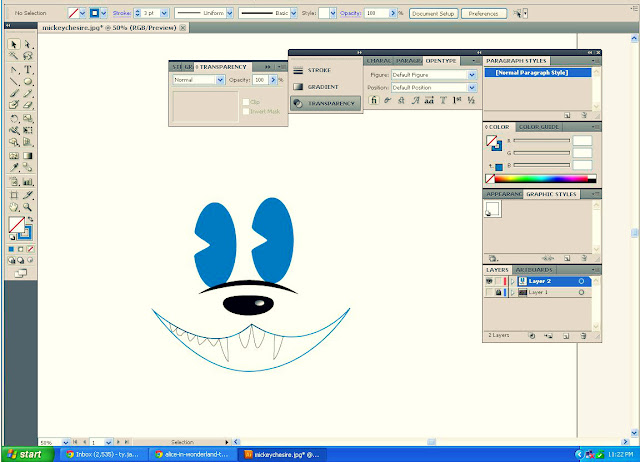Toggle visibility eye of Layer 2

[489, 281]
